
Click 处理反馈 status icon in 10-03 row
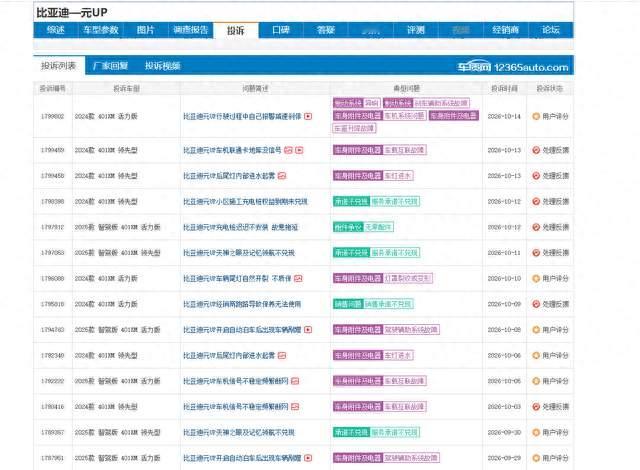(536, 407)
